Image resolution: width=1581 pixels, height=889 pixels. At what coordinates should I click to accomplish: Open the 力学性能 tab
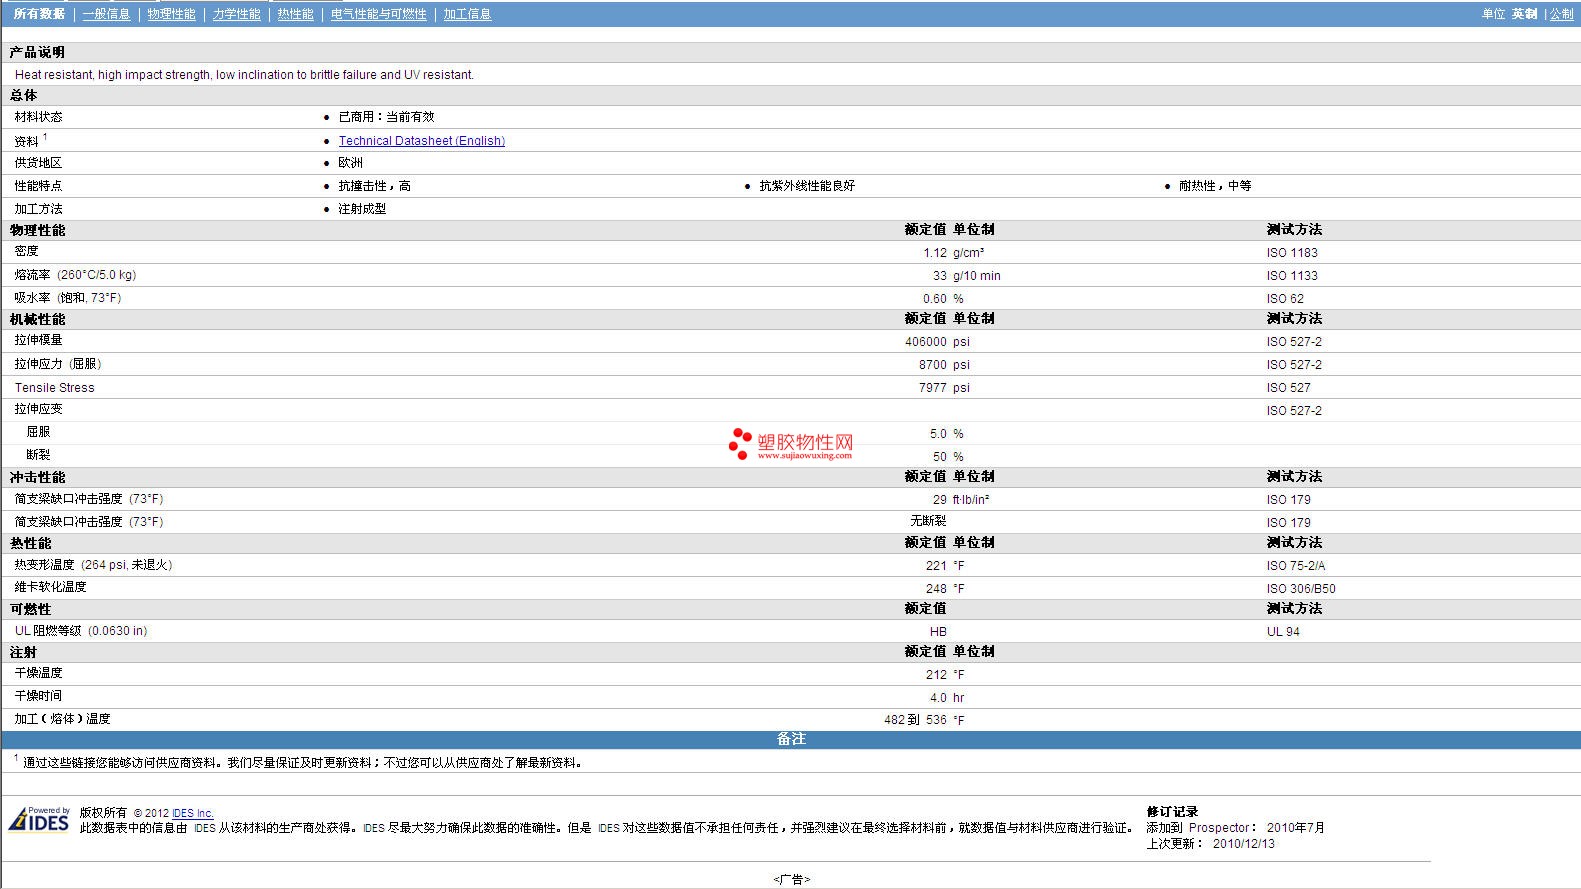pos(236,14)
